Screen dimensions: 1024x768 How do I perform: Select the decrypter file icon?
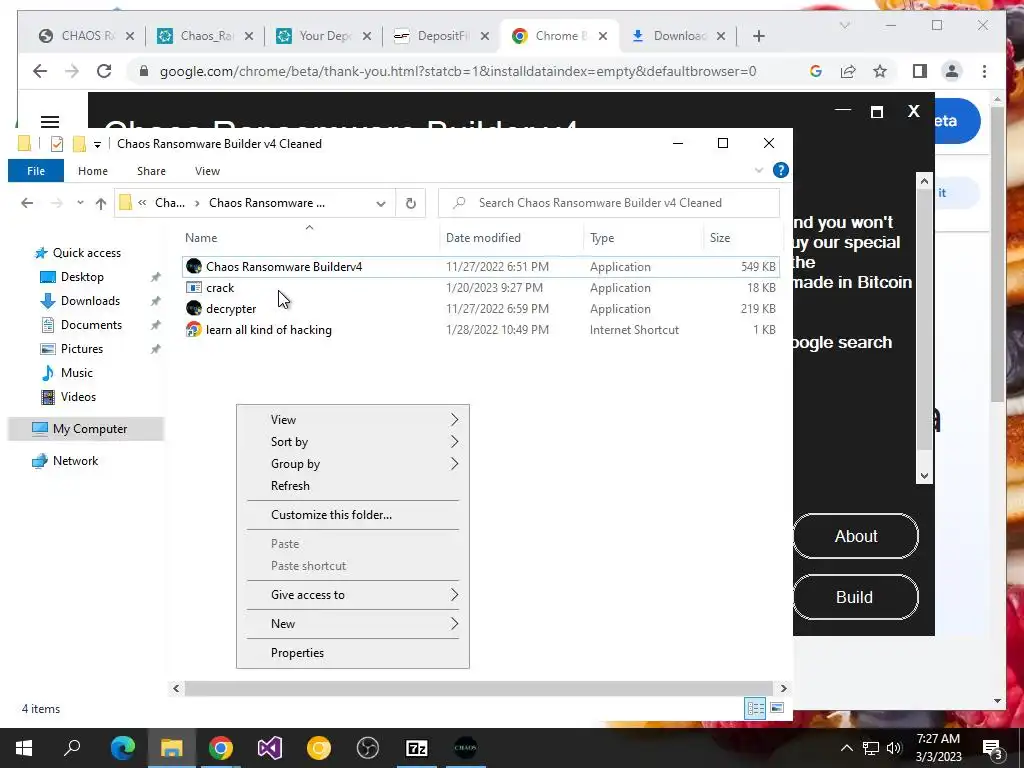tap(194, 308)
